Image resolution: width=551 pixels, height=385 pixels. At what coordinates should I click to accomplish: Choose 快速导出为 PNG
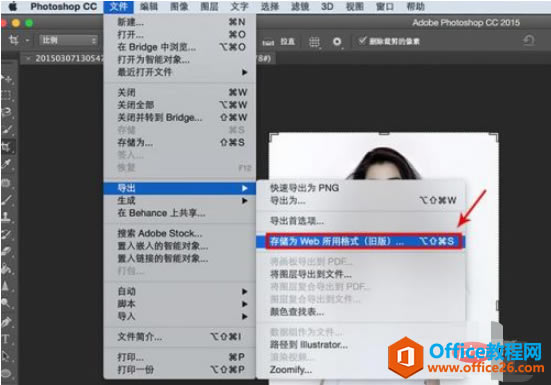[361, 188]
